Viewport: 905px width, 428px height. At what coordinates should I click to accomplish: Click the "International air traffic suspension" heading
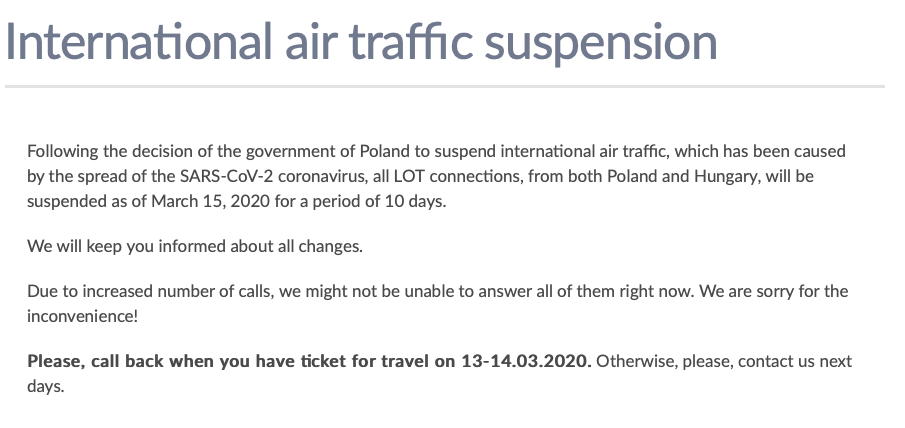[x=361, y=41]
